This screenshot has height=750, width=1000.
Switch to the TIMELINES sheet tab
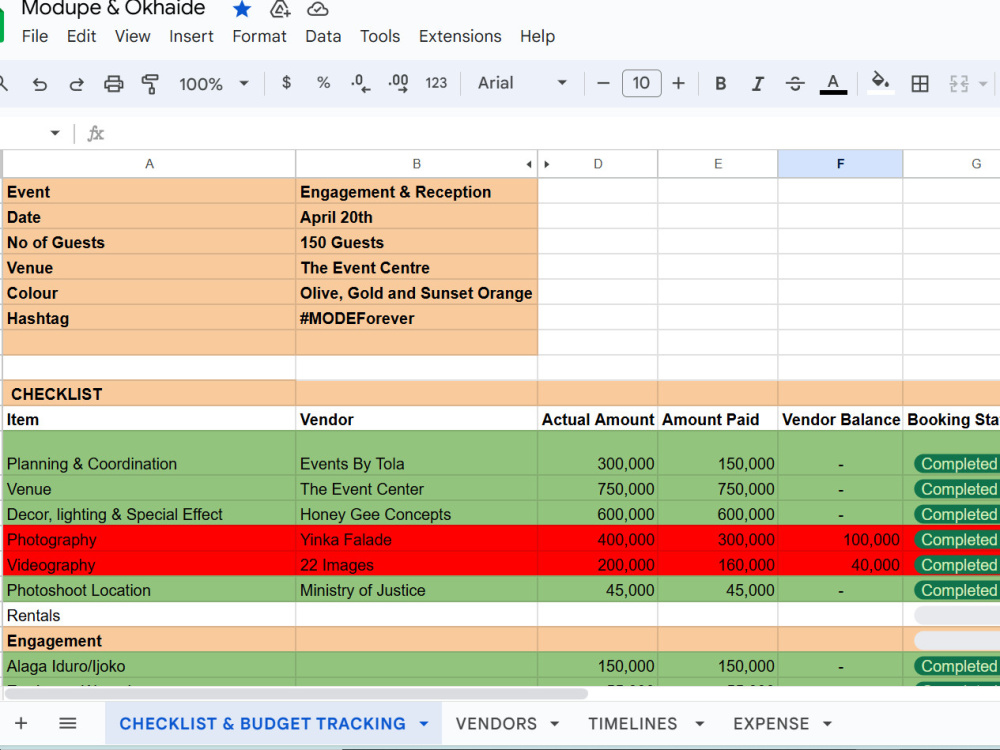click(x=633, y=723)
